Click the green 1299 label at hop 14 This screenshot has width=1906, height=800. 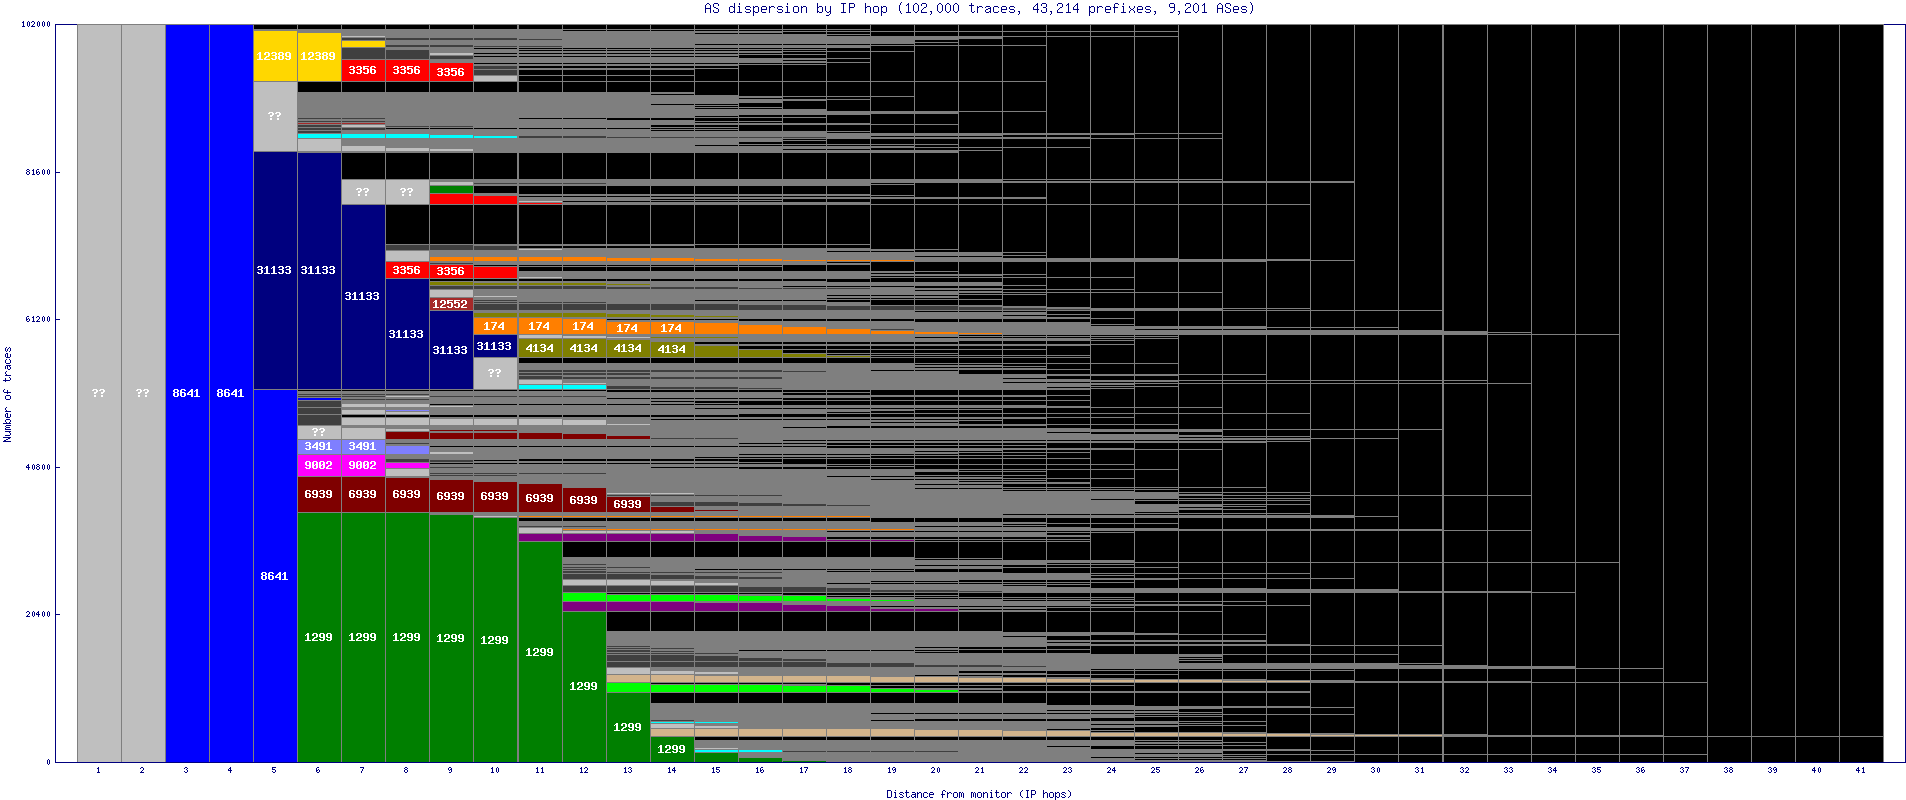click(671, 749)
